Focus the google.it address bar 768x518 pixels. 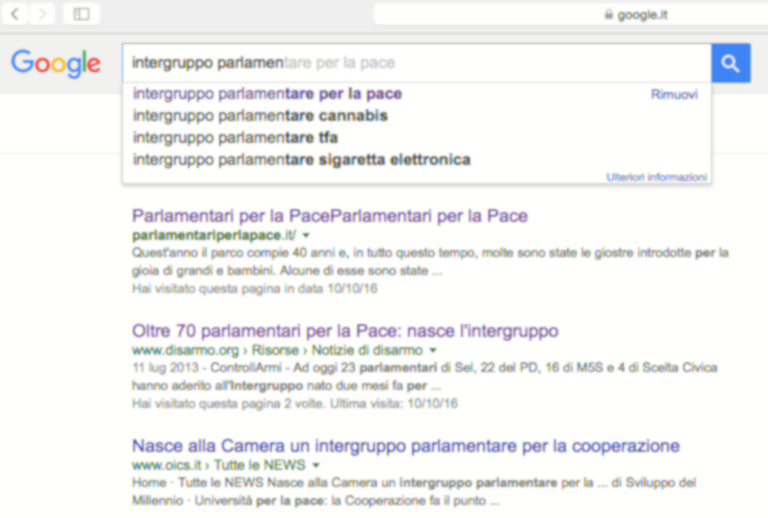[x=571, y=15]
